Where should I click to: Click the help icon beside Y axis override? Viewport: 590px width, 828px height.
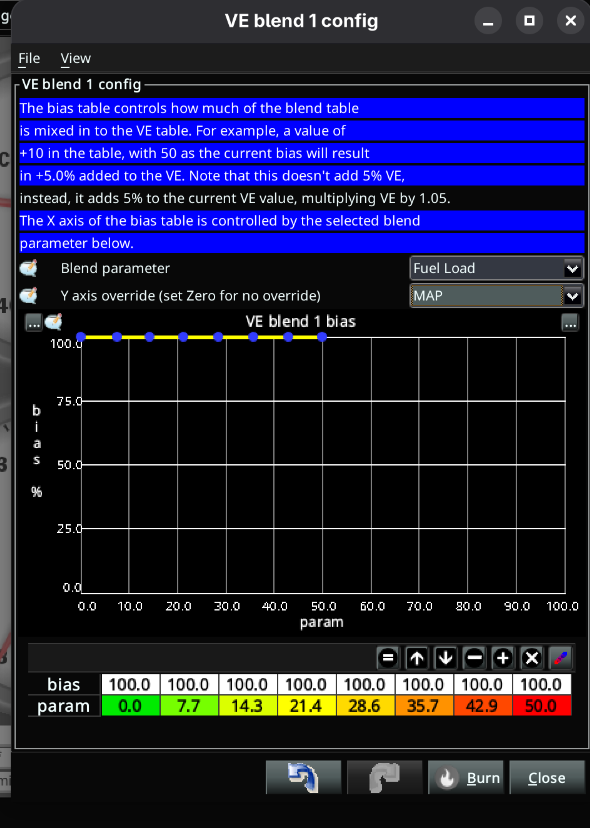pos(29,296)
